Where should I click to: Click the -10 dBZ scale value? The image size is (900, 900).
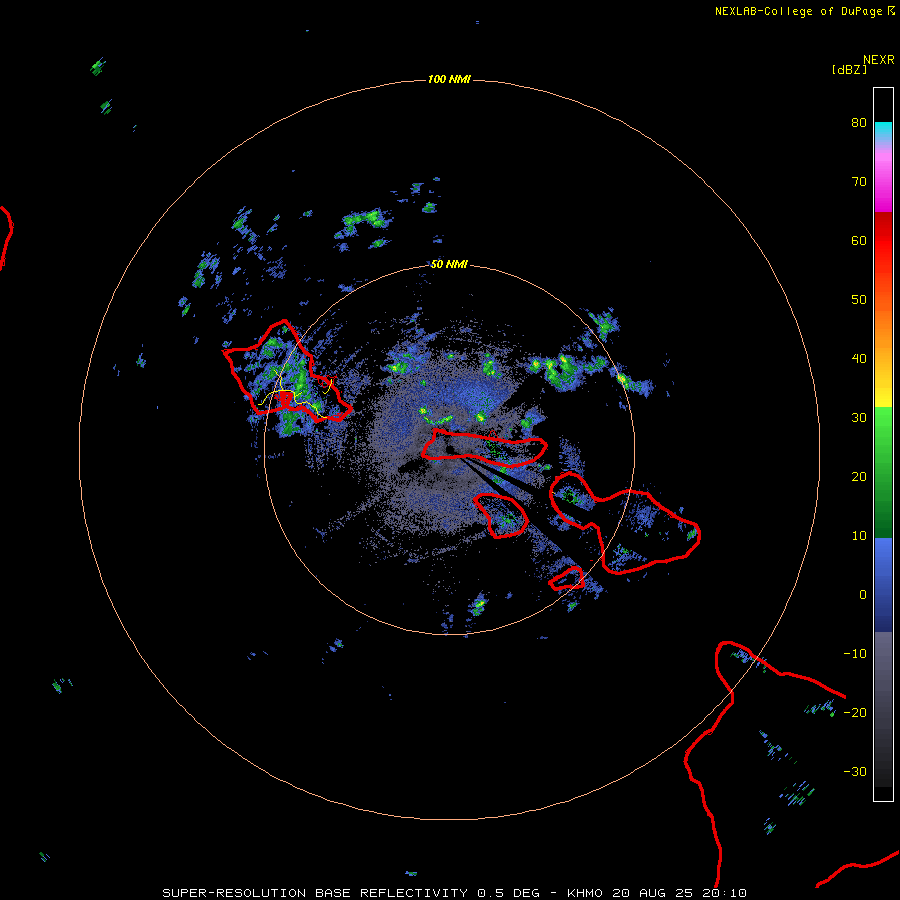855,654
